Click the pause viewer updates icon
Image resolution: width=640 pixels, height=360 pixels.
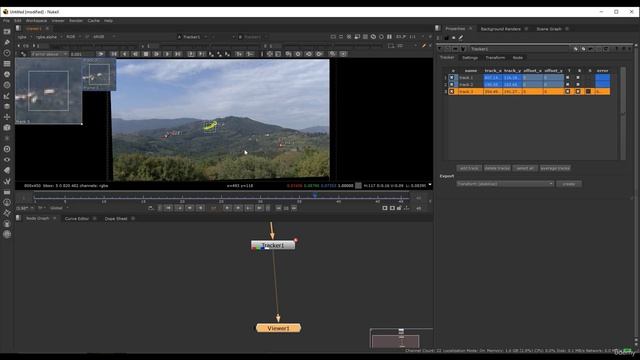(389, 37)
